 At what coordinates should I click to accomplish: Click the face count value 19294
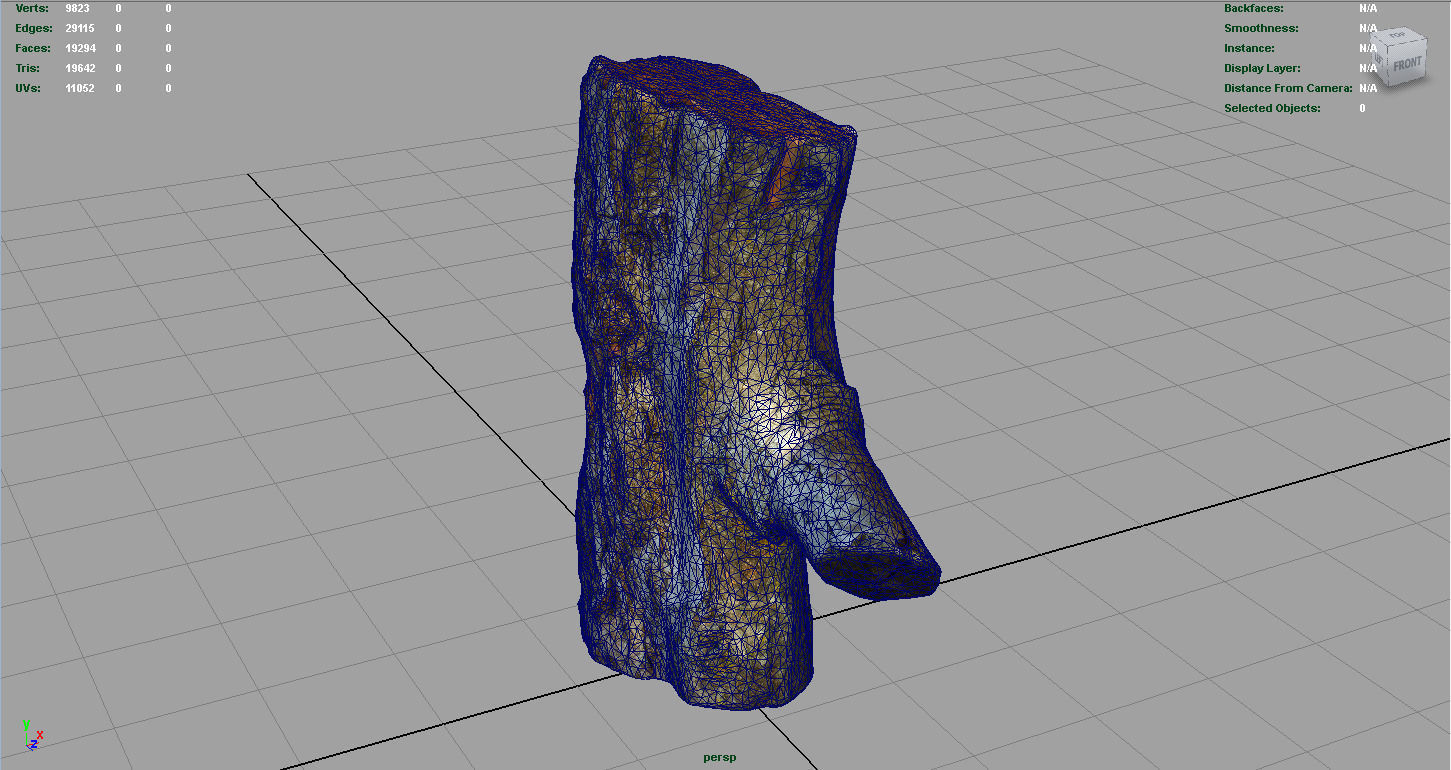point(80,48)
